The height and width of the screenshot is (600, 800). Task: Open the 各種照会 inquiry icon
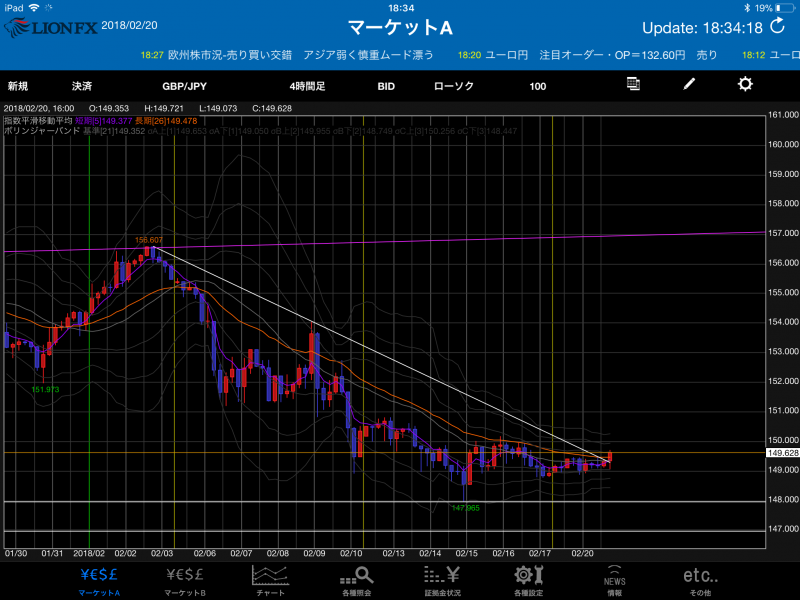point(357,579)
